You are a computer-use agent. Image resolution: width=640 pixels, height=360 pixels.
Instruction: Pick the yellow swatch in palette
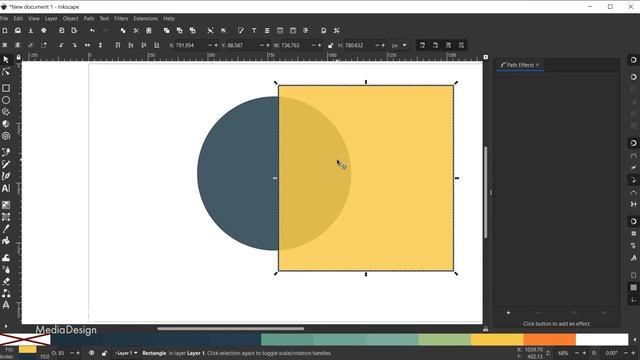tap(497, 340)
